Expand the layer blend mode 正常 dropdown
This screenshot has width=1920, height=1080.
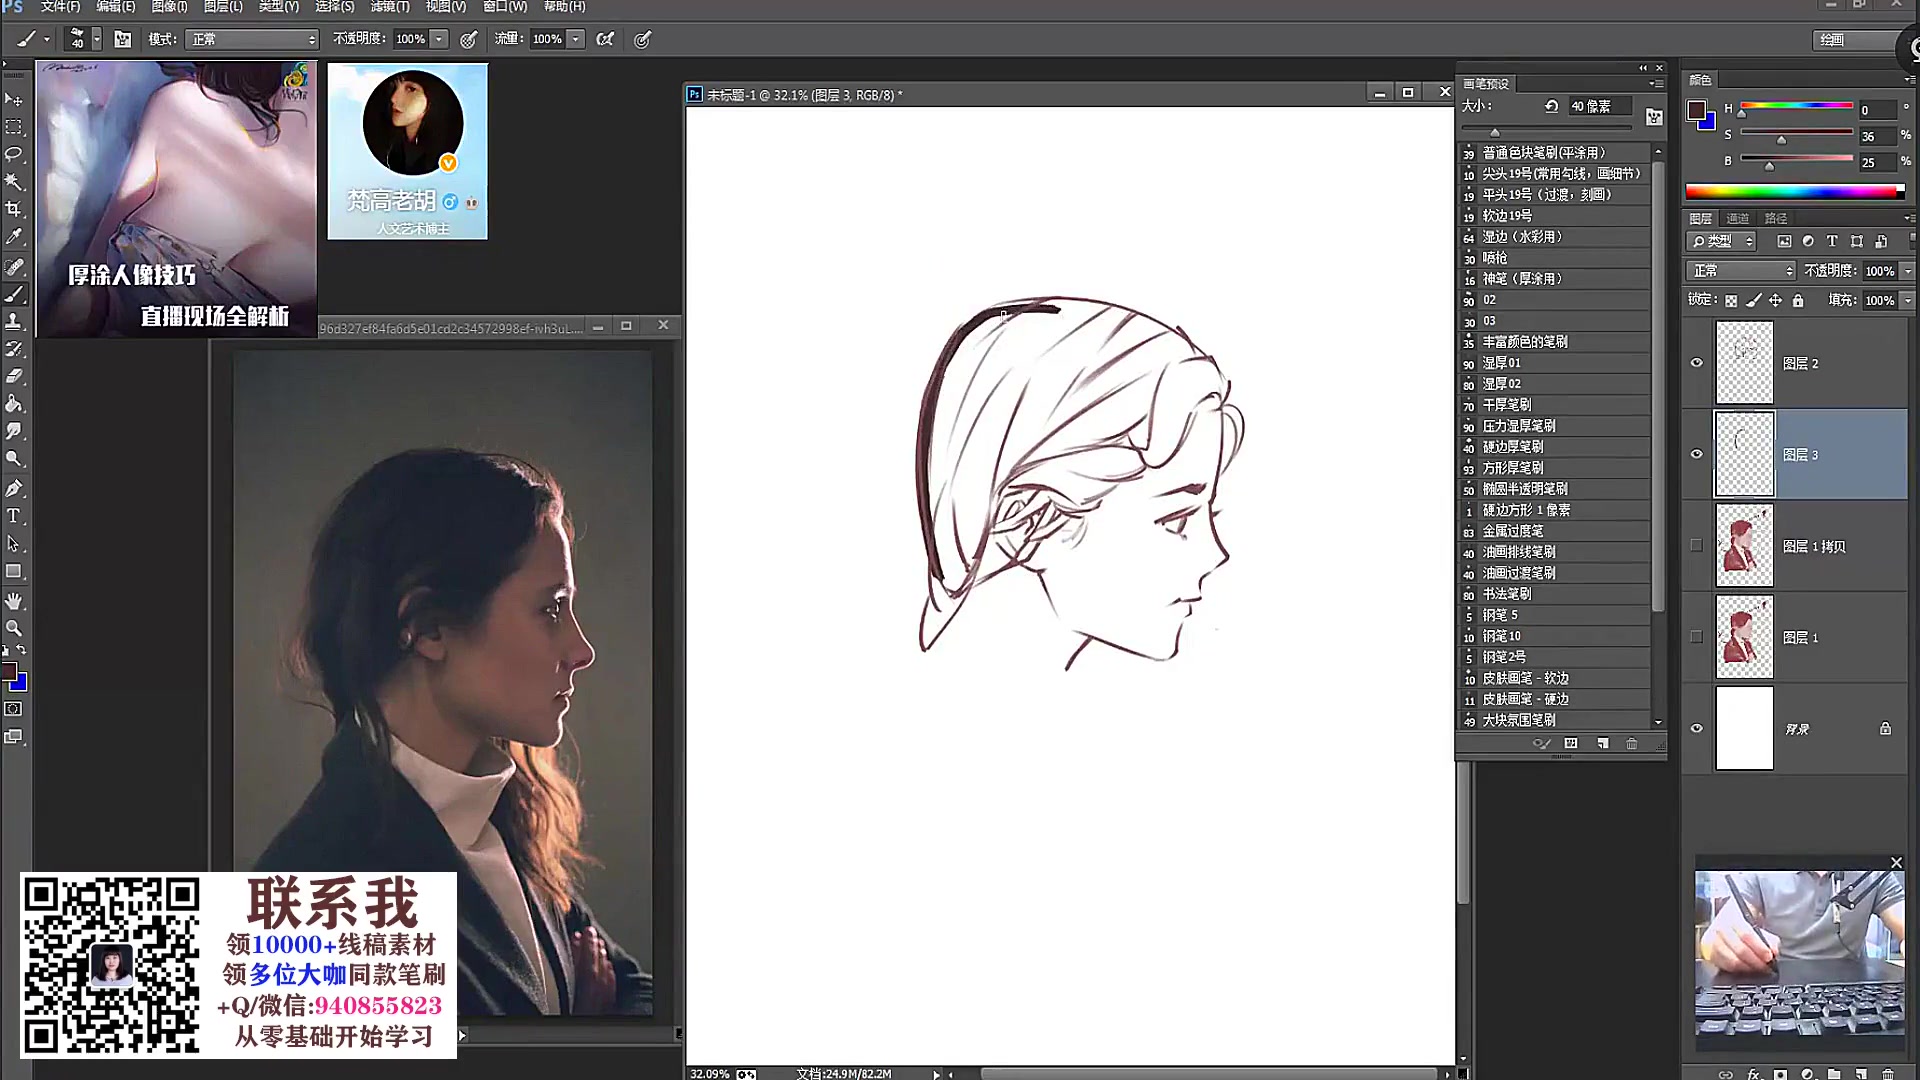click(x=1741, y=271)
